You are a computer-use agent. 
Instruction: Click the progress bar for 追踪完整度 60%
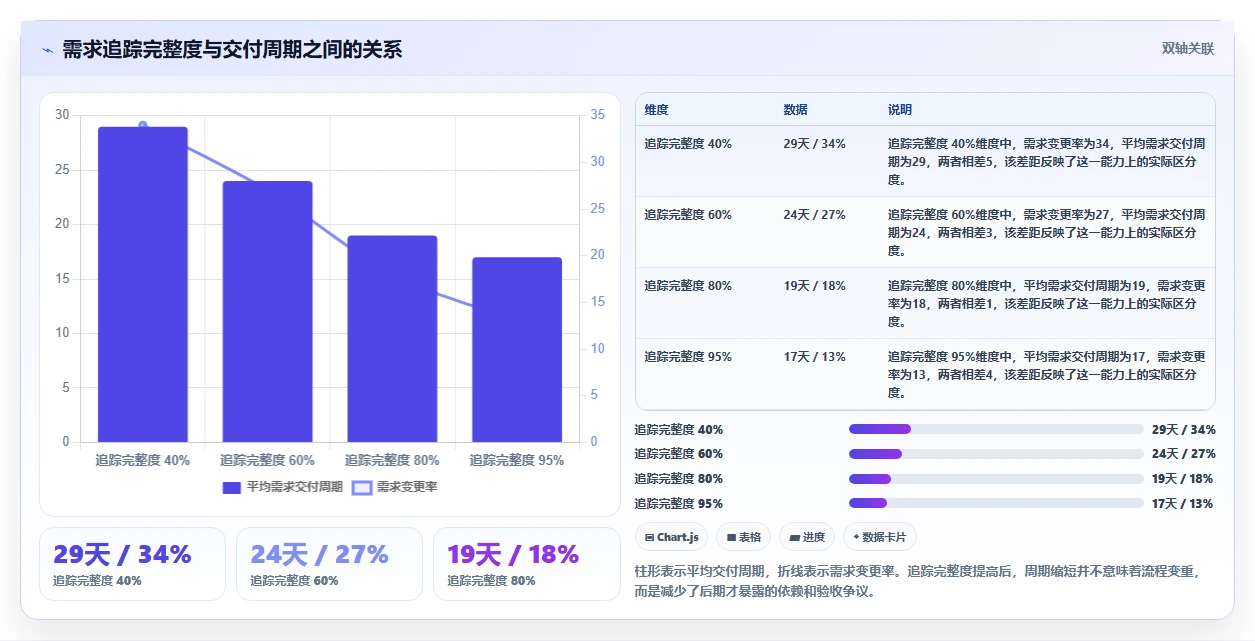pos(996,454)
